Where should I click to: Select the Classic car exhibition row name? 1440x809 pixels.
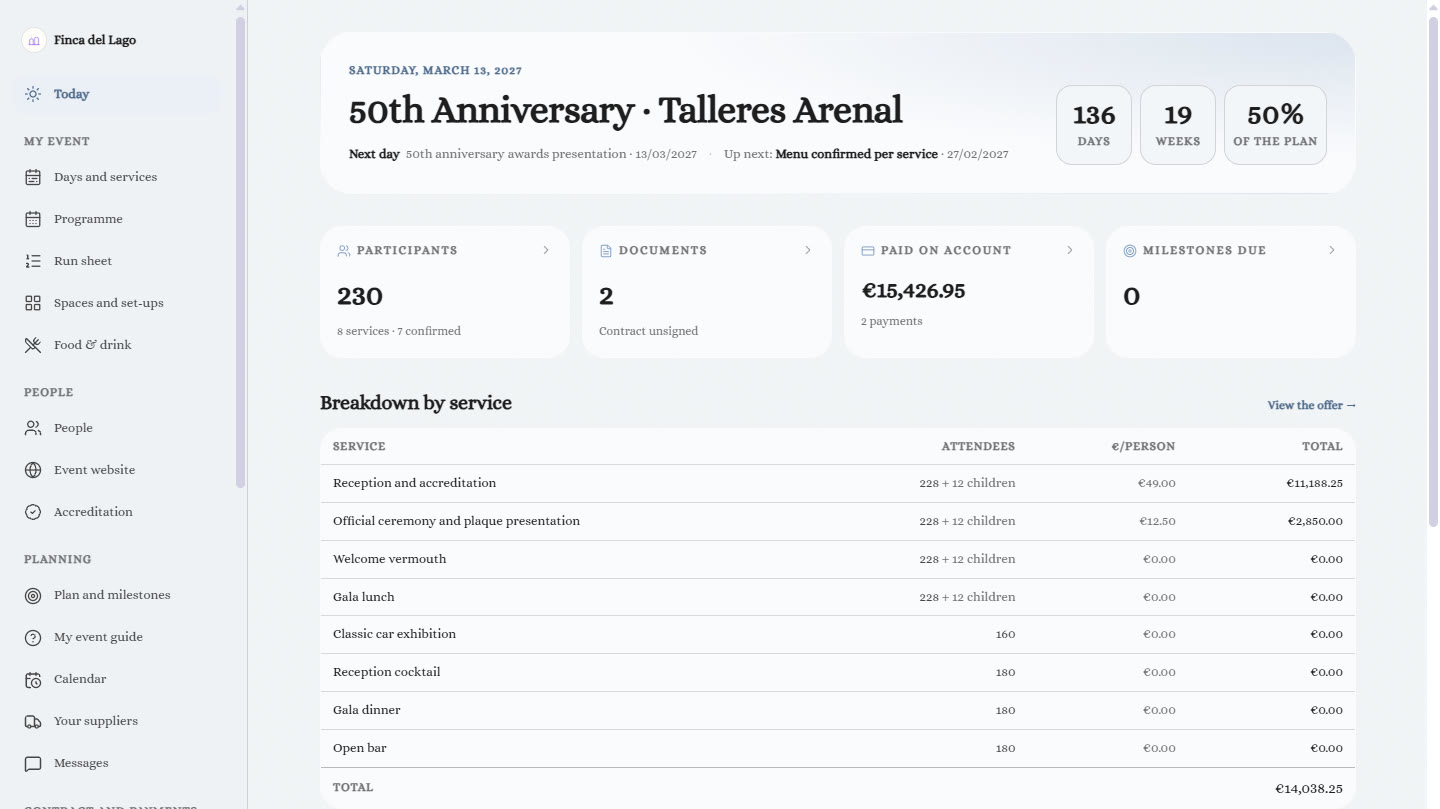pyautogui.click(x=394, y=634)
